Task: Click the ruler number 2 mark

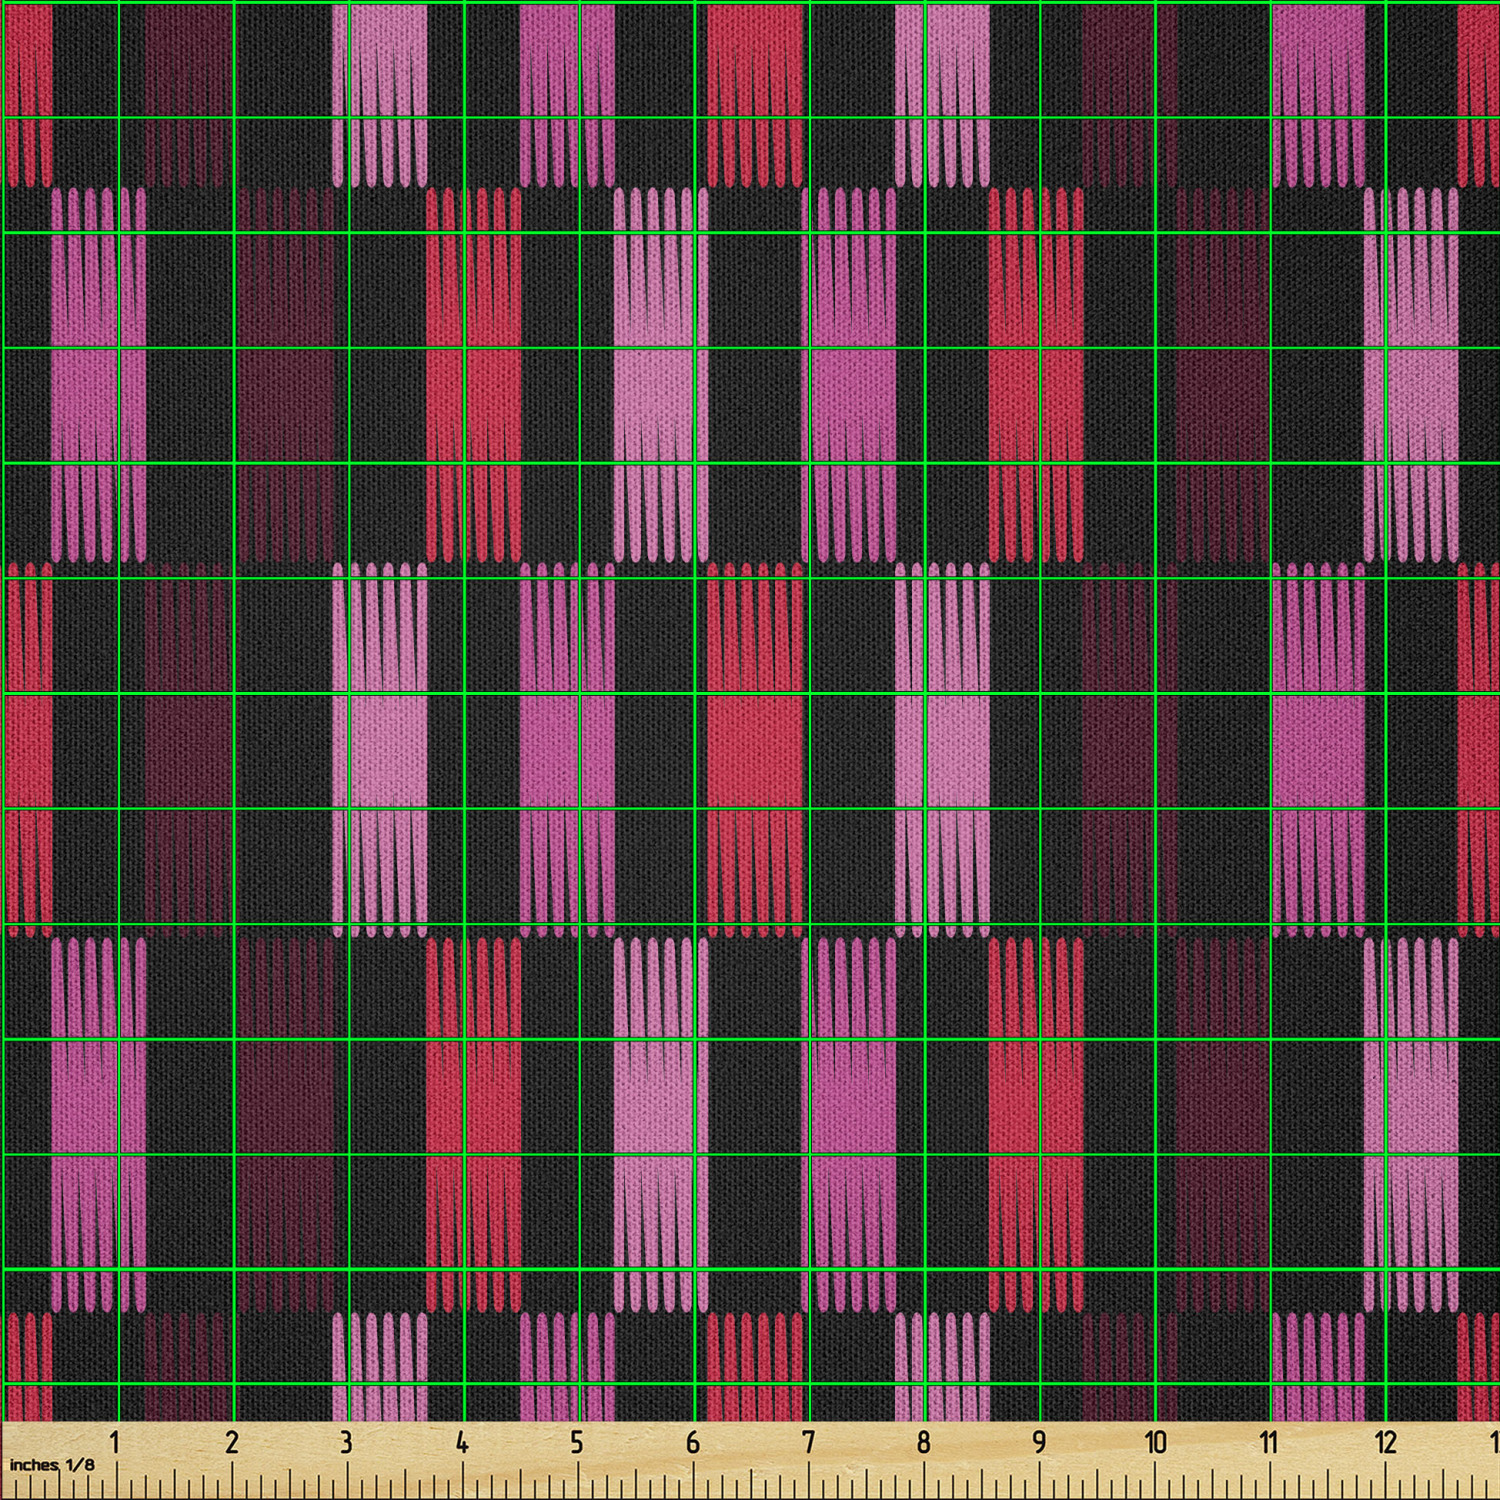Action: coord(232,1442)
